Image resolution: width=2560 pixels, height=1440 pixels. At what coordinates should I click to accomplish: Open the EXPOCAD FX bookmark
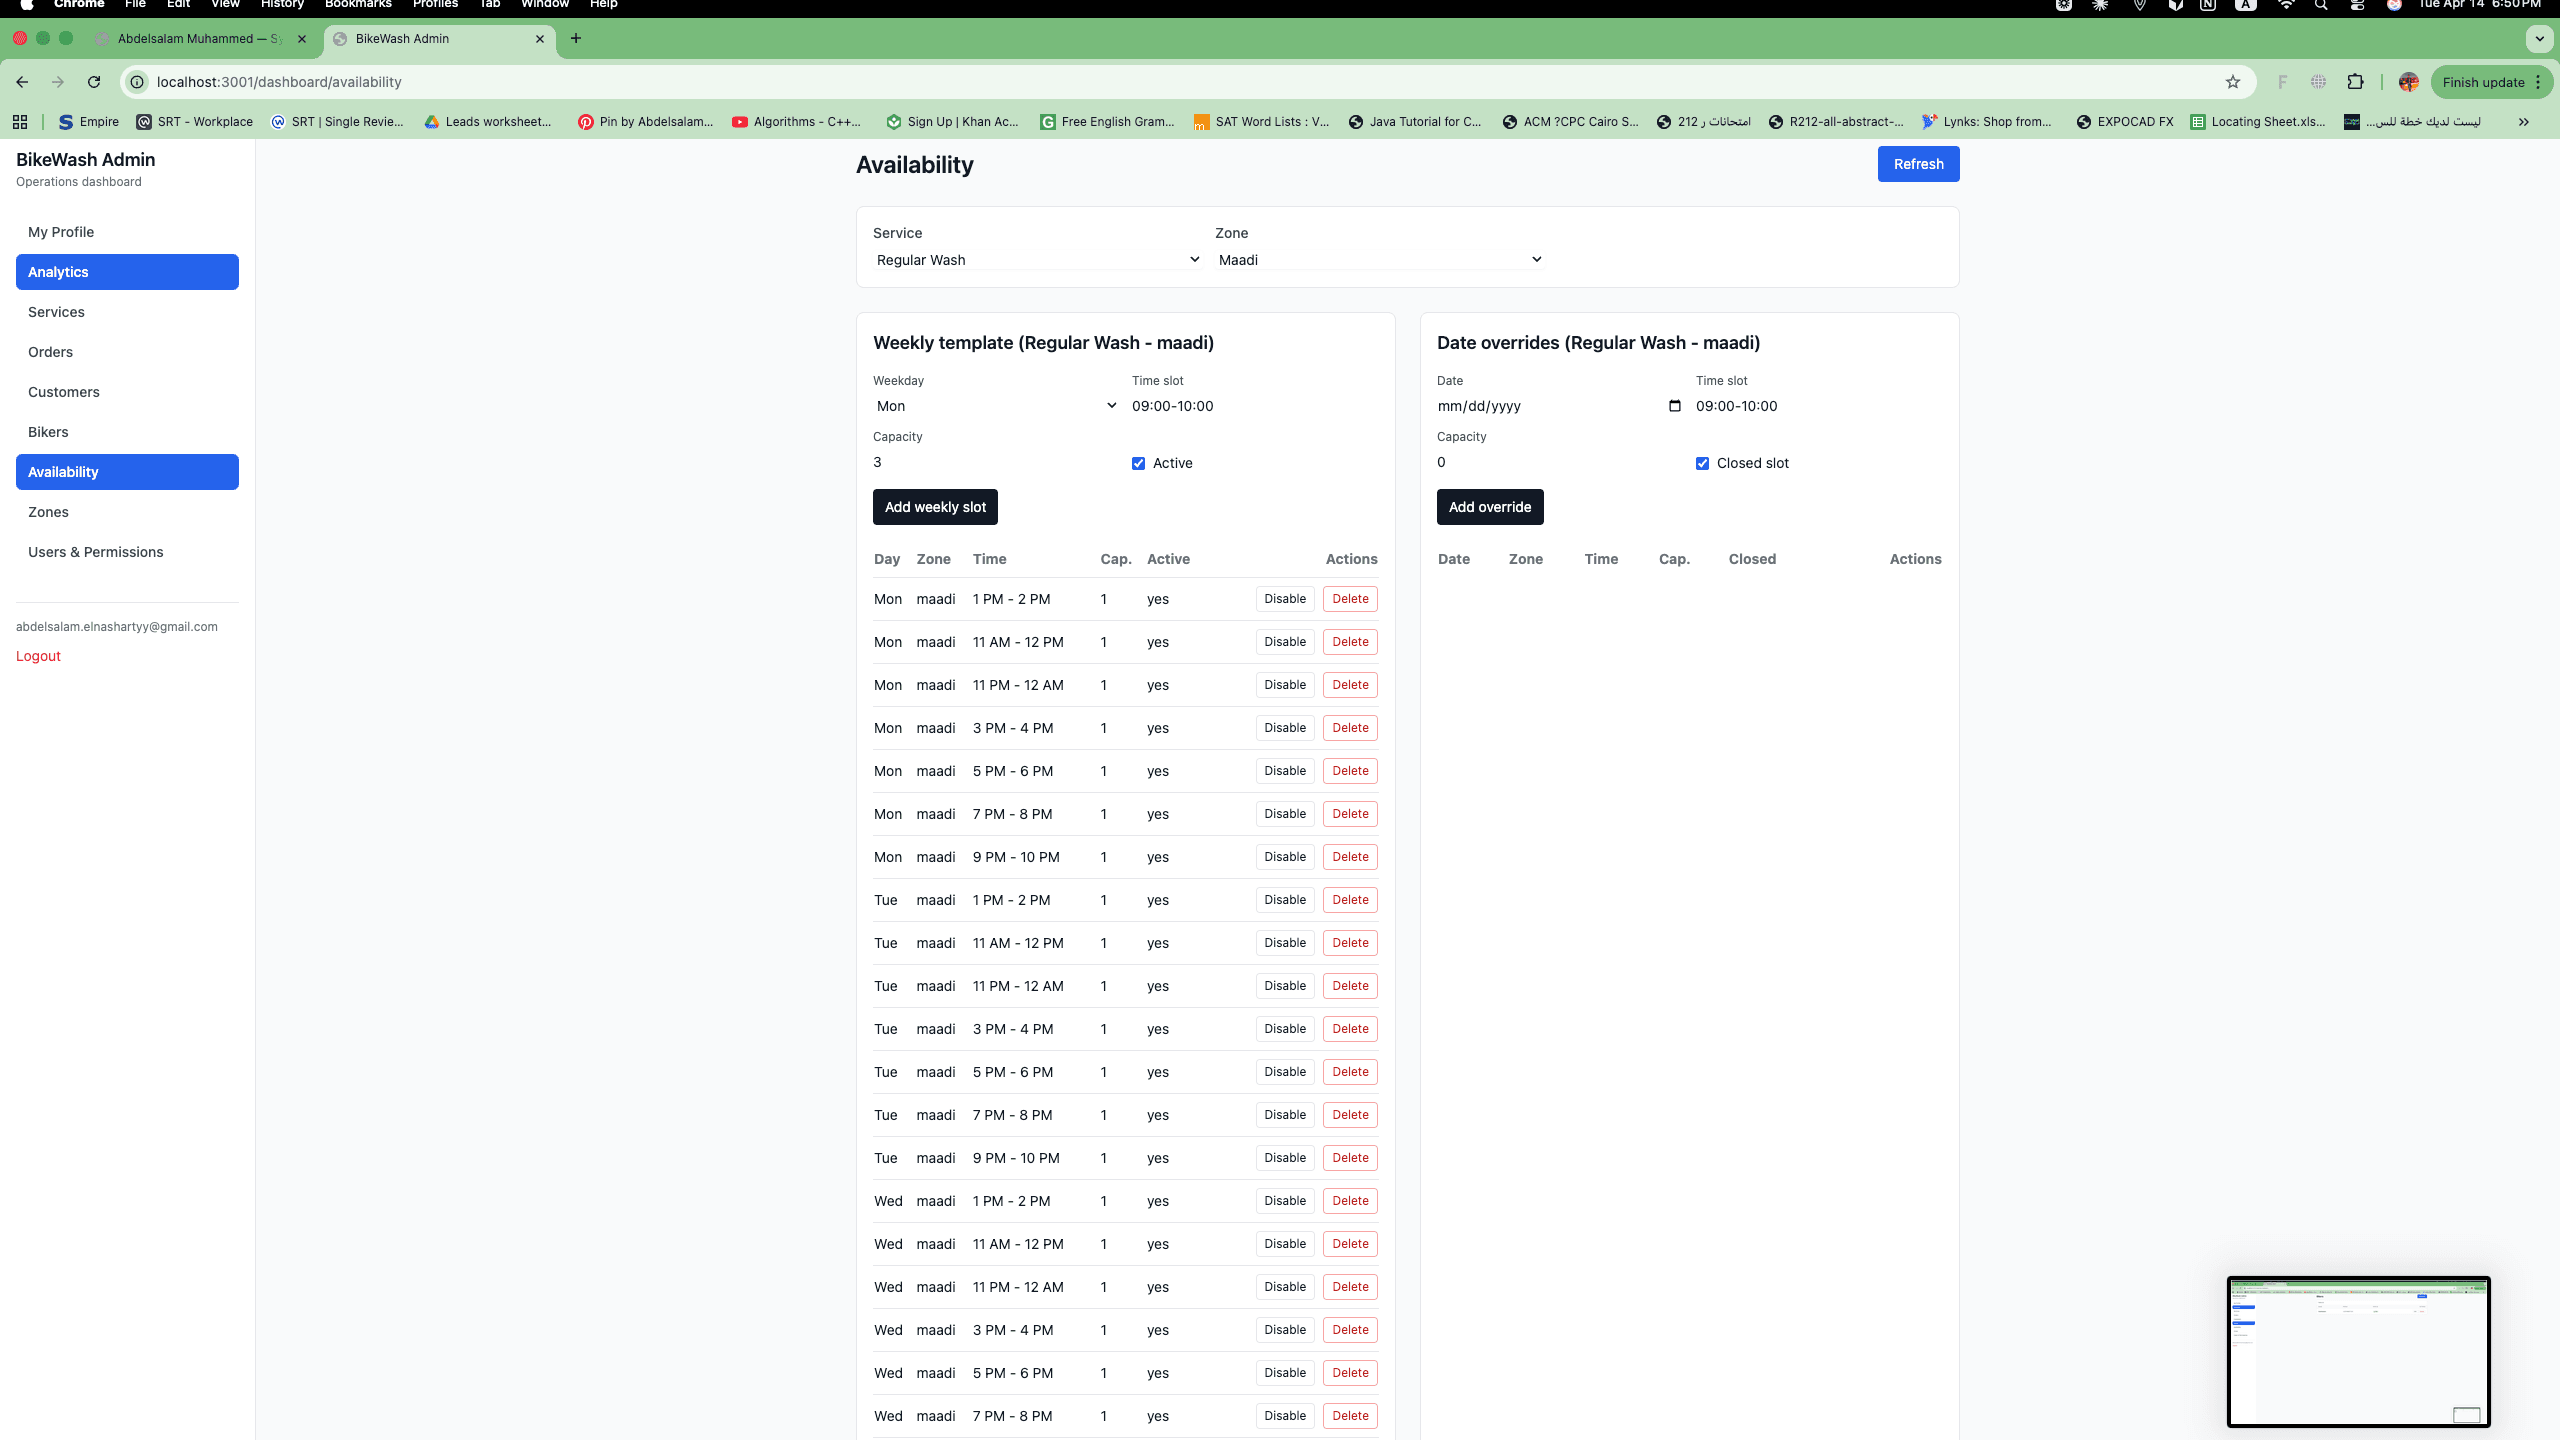[x=2124, y=122]
